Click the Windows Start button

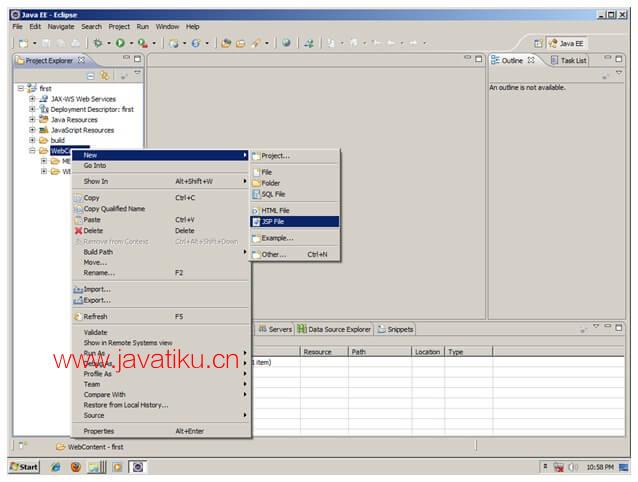point(24,467)
